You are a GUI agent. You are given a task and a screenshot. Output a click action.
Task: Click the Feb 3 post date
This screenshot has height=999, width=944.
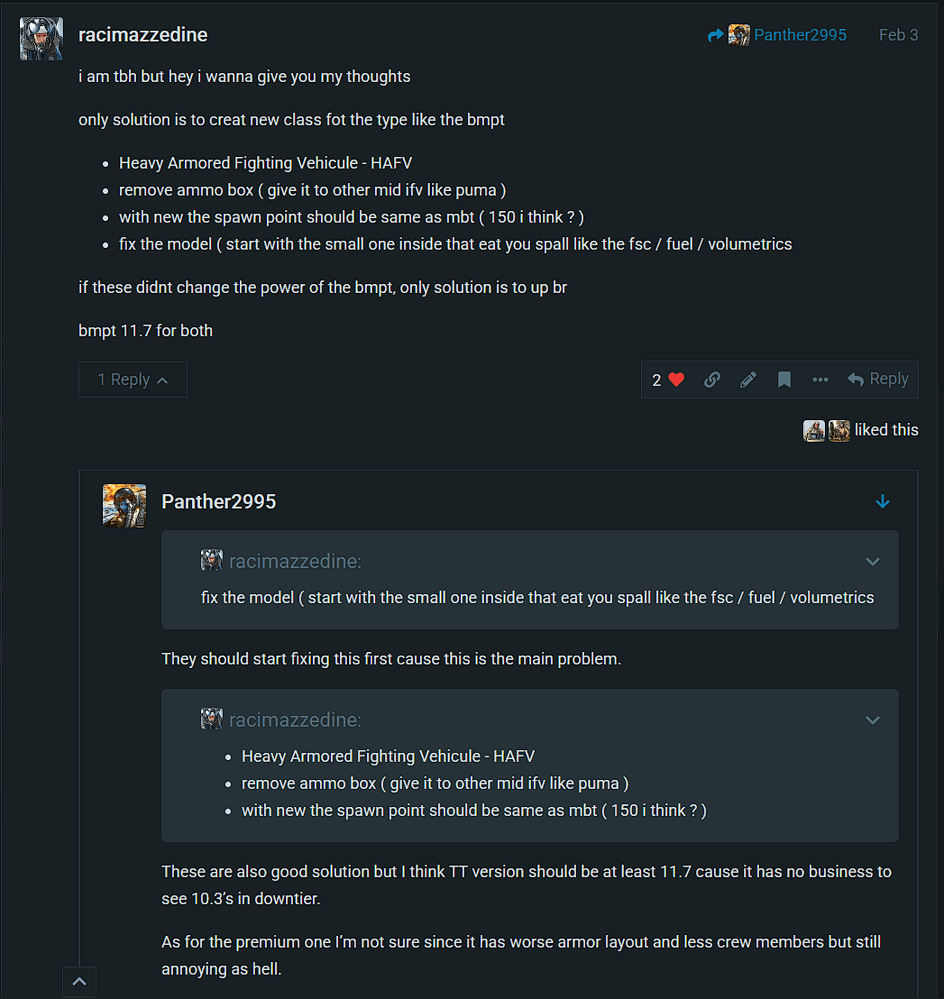click(898, 35)
